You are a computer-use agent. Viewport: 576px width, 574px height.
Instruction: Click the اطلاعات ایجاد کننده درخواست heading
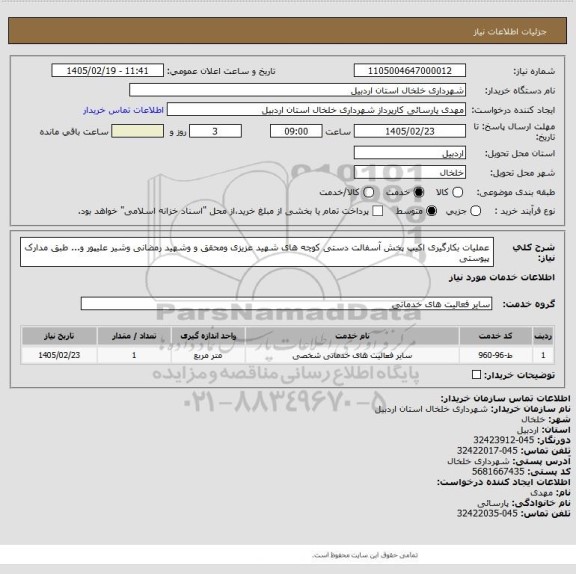[x=503, y=481]
